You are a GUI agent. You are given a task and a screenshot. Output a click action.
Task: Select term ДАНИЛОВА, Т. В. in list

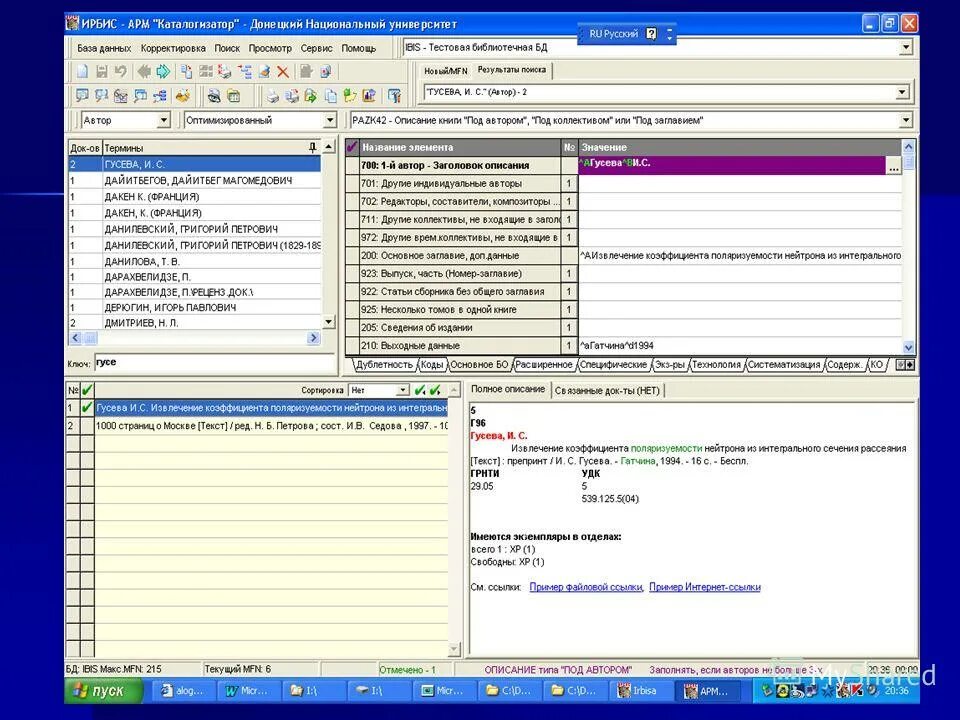[x=195, y=261]
